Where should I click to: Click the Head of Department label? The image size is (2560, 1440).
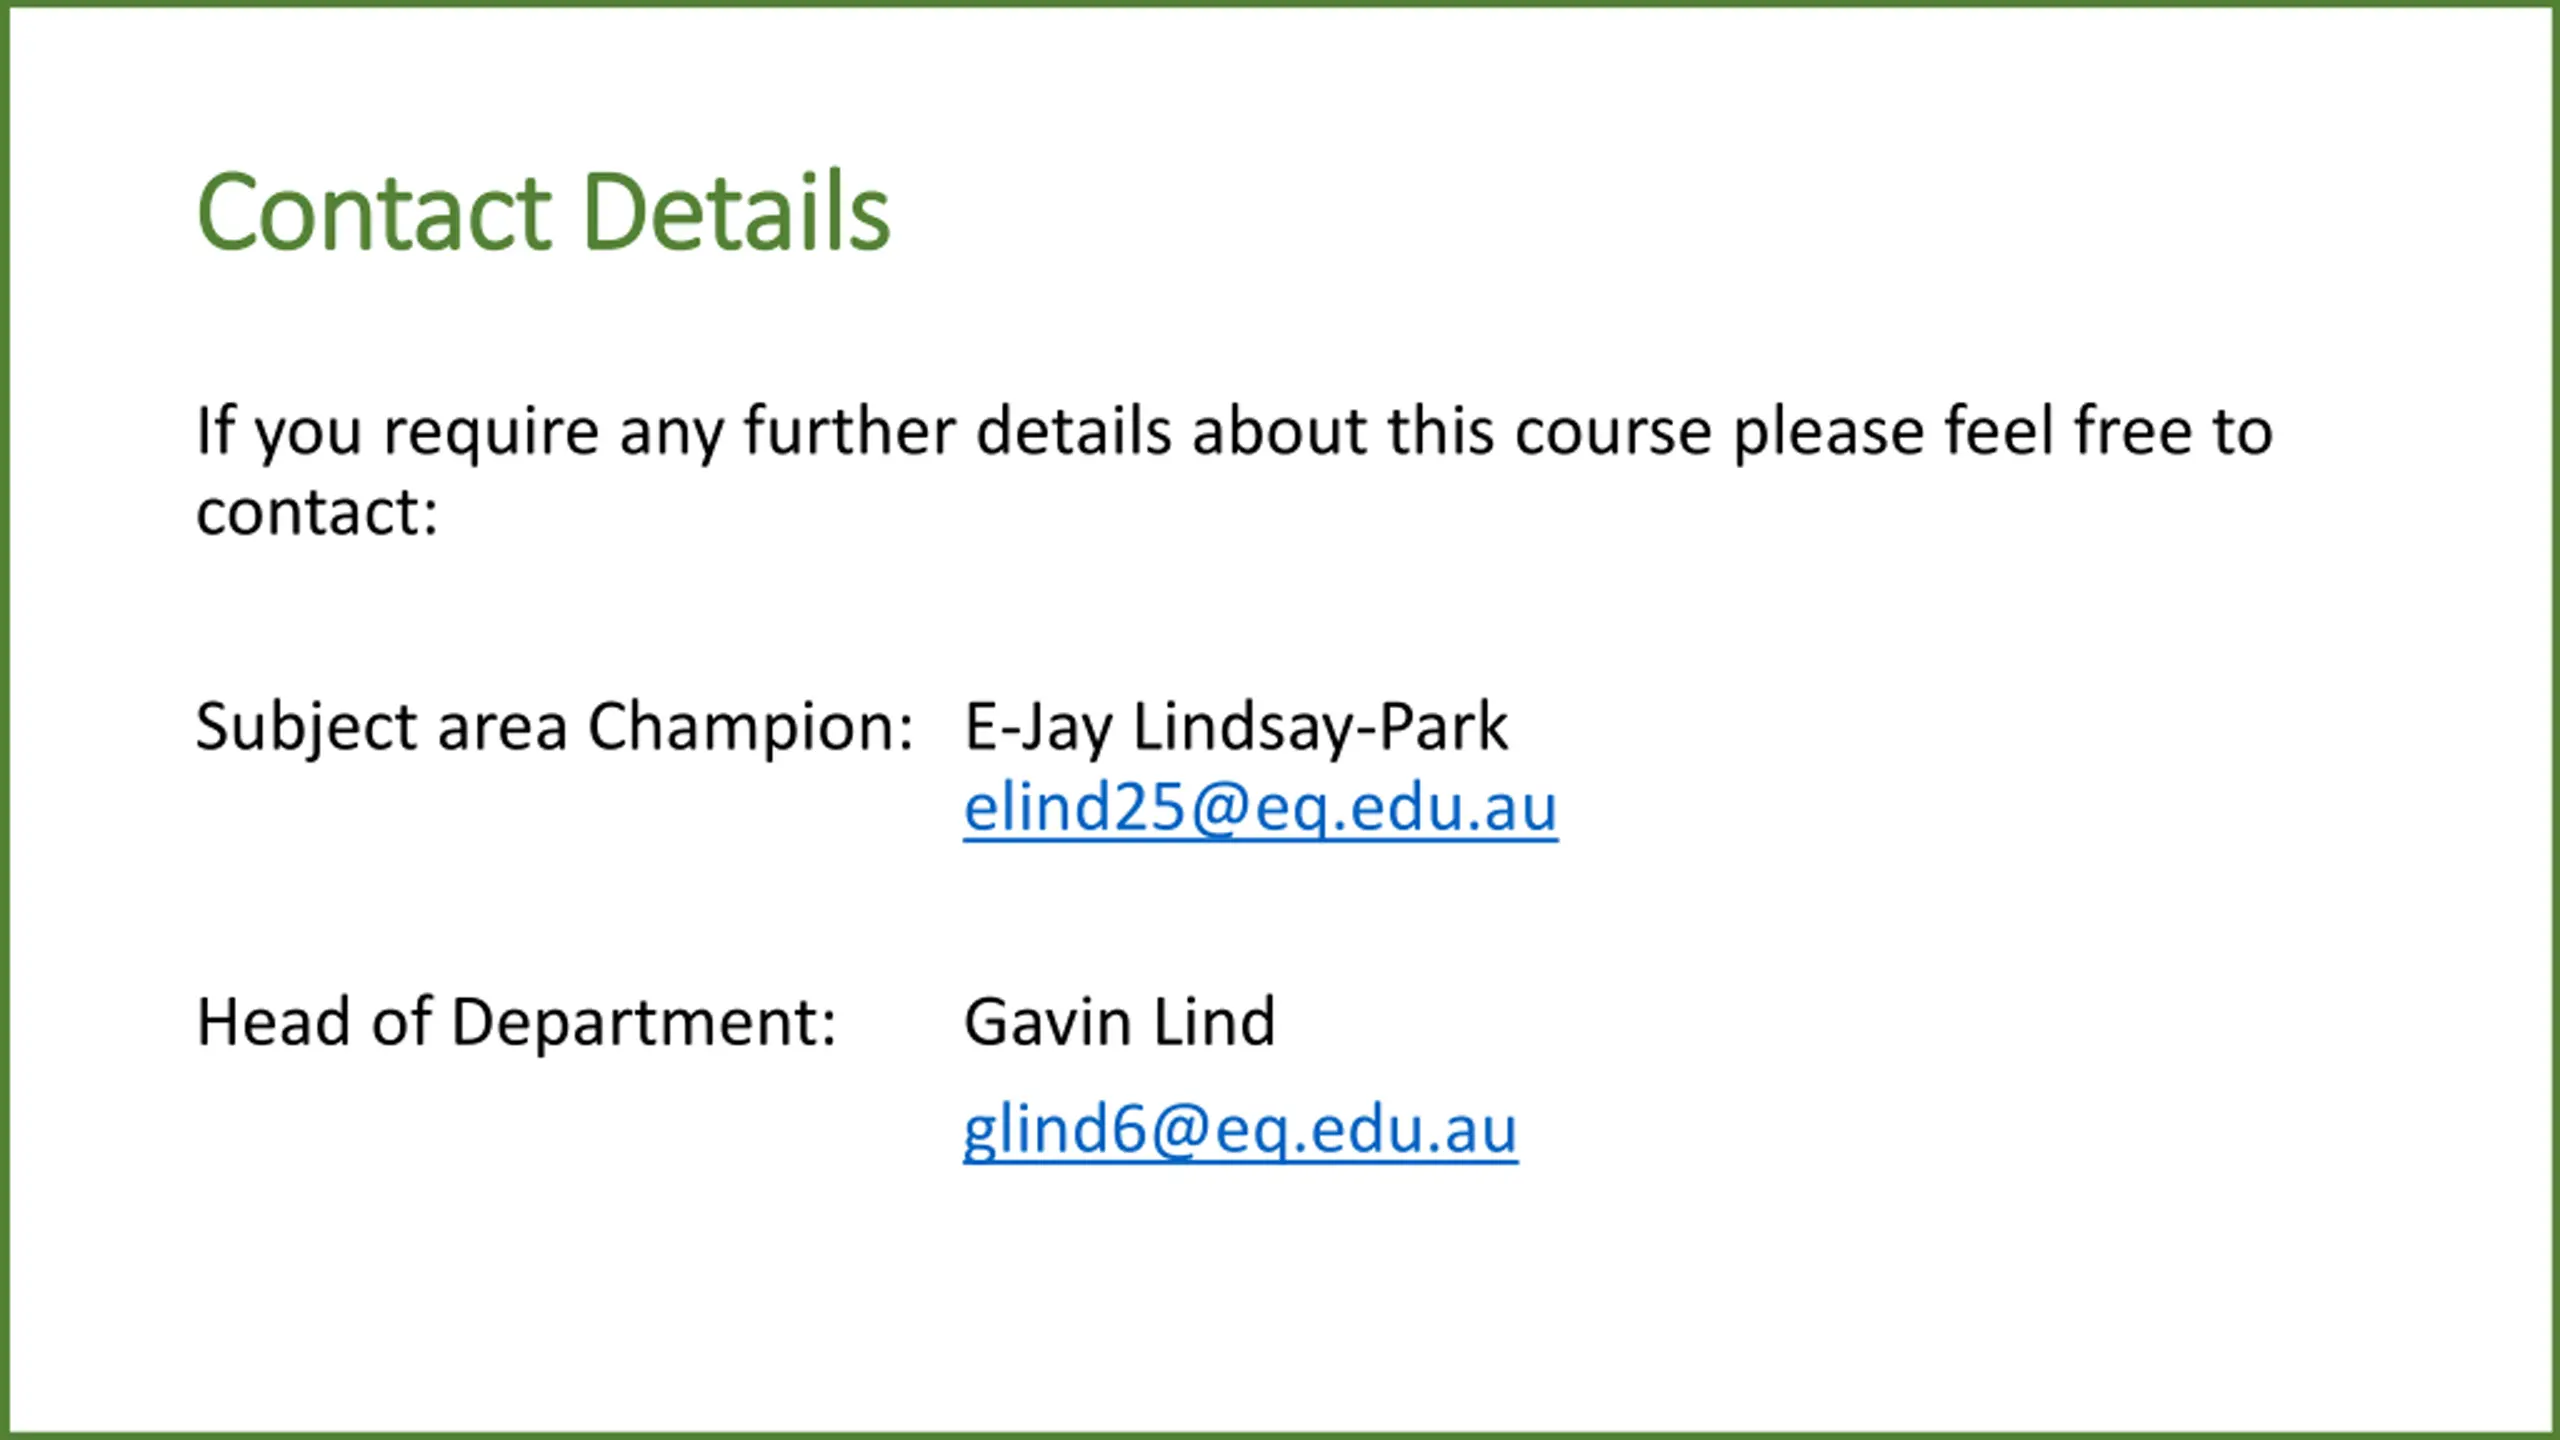coord(516,1022)
